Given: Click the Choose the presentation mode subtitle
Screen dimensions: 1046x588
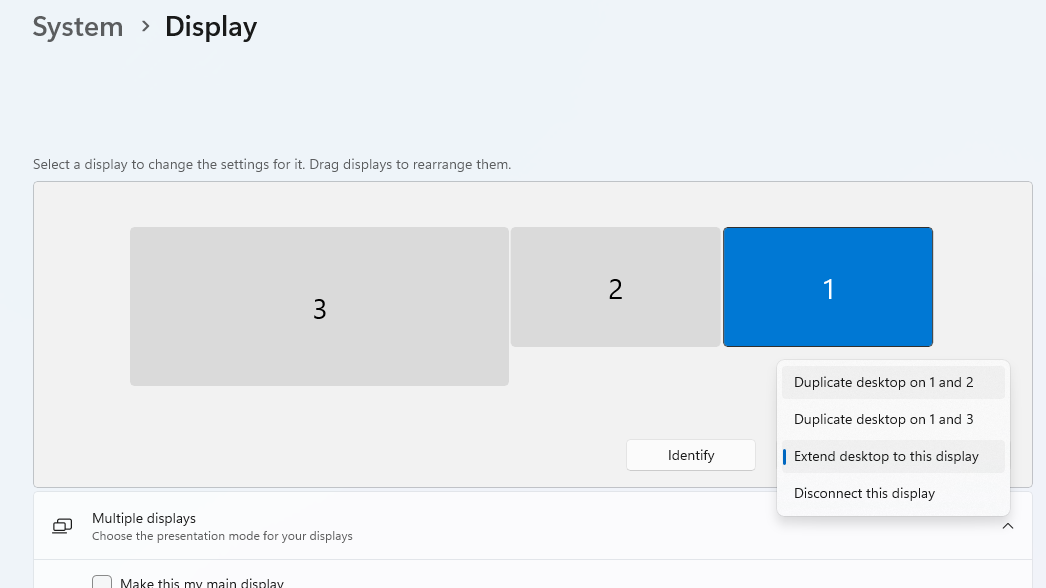Looking at the screenshot, I should [222, 536].
